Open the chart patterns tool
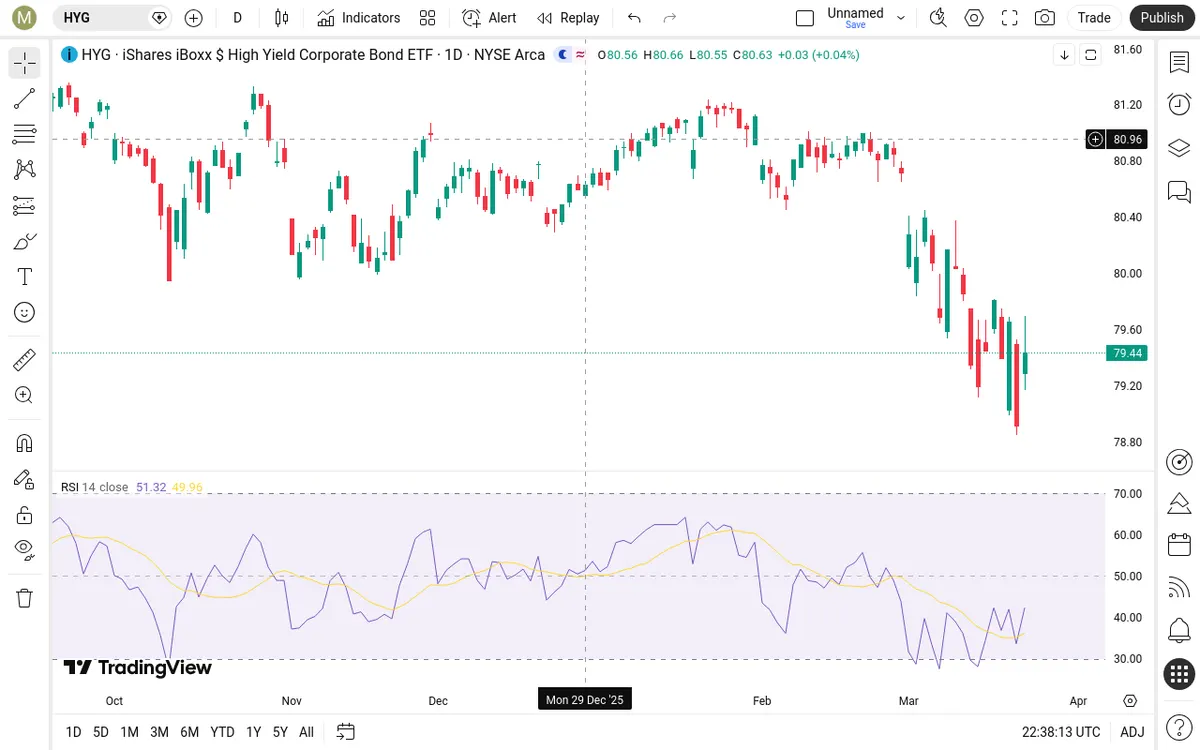1200x750 pixels. [x=25, y=170]
